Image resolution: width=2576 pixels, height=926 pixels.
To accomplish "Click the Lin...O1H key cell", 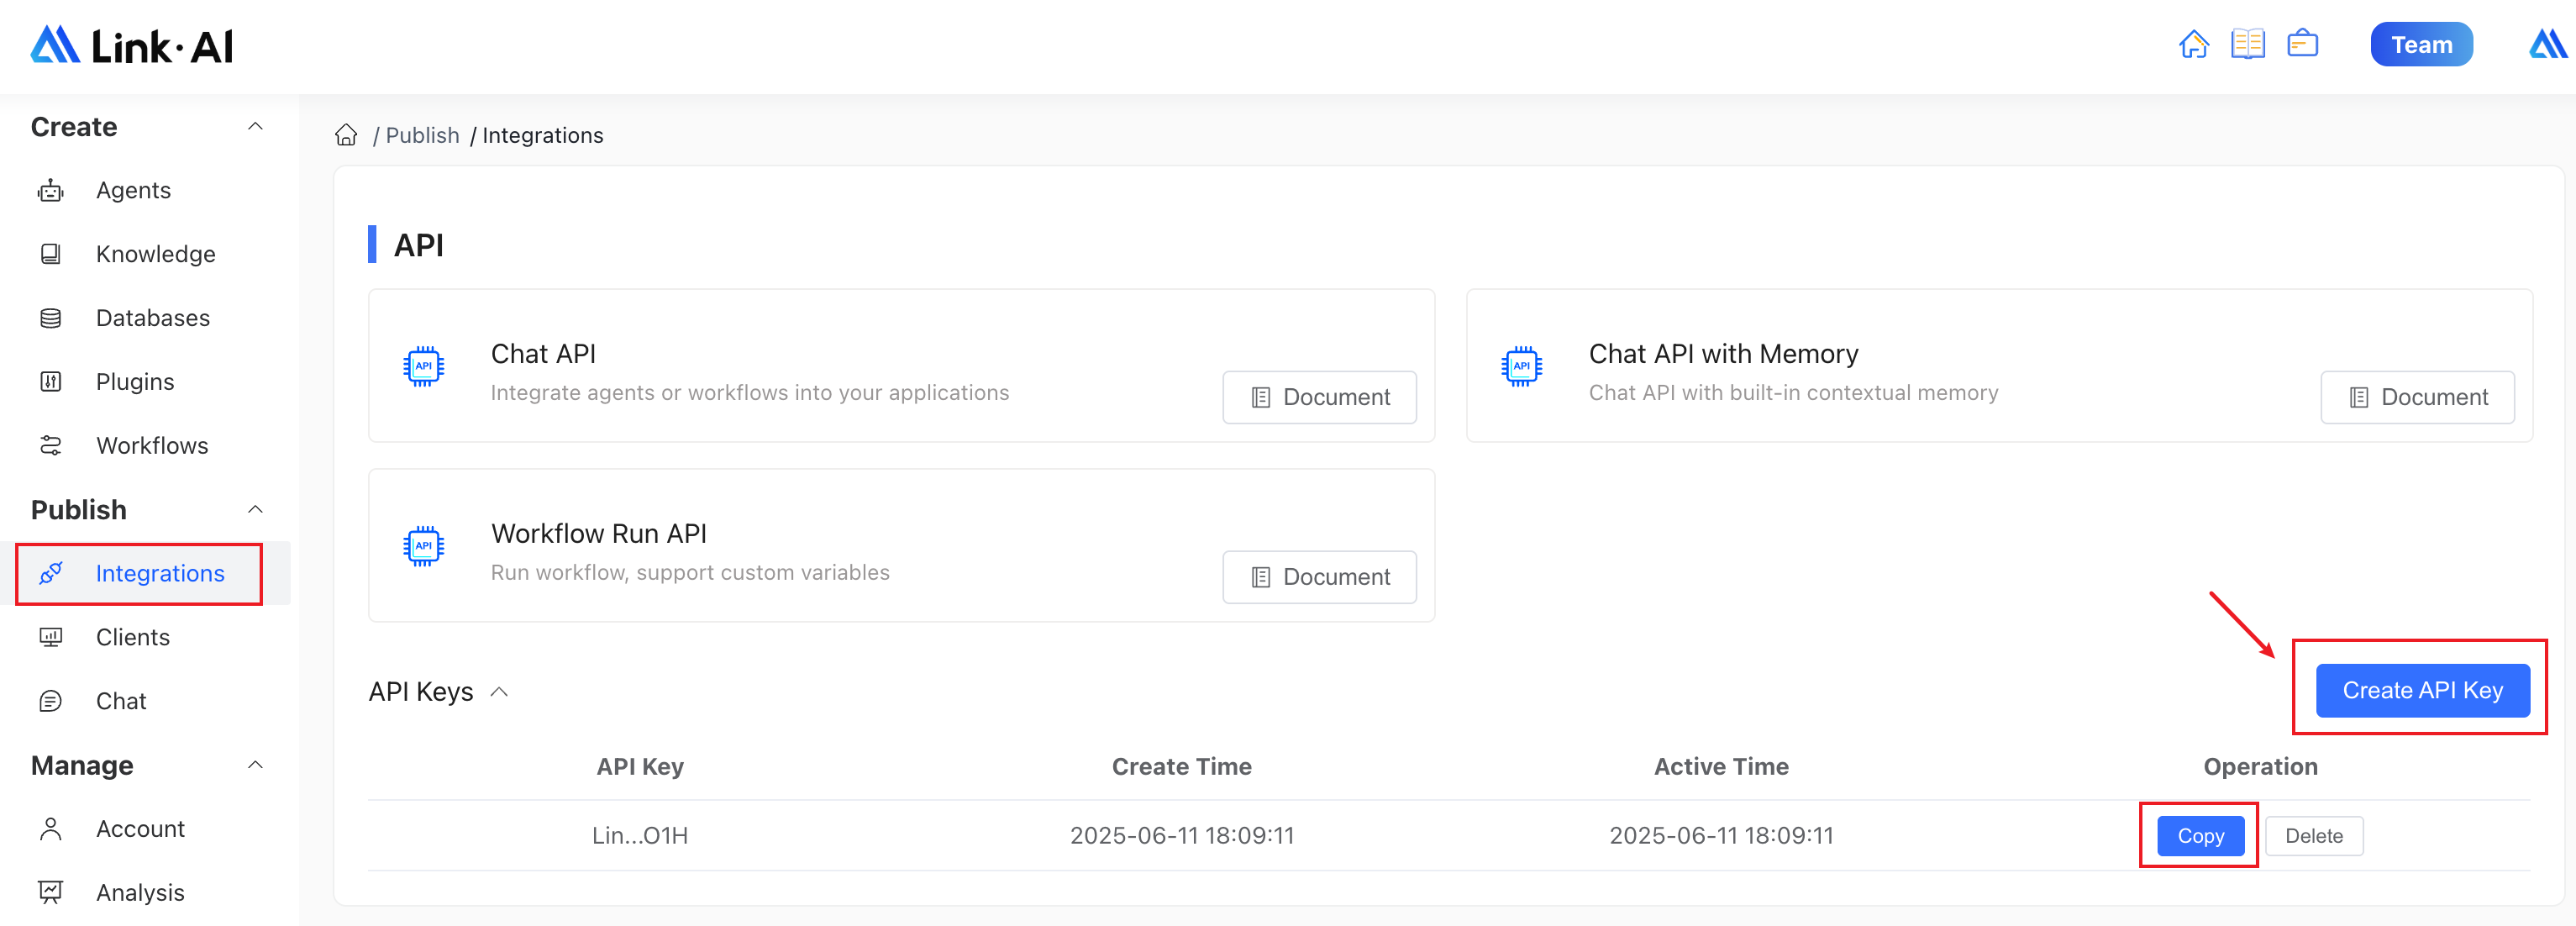I will tap(640, 836).
